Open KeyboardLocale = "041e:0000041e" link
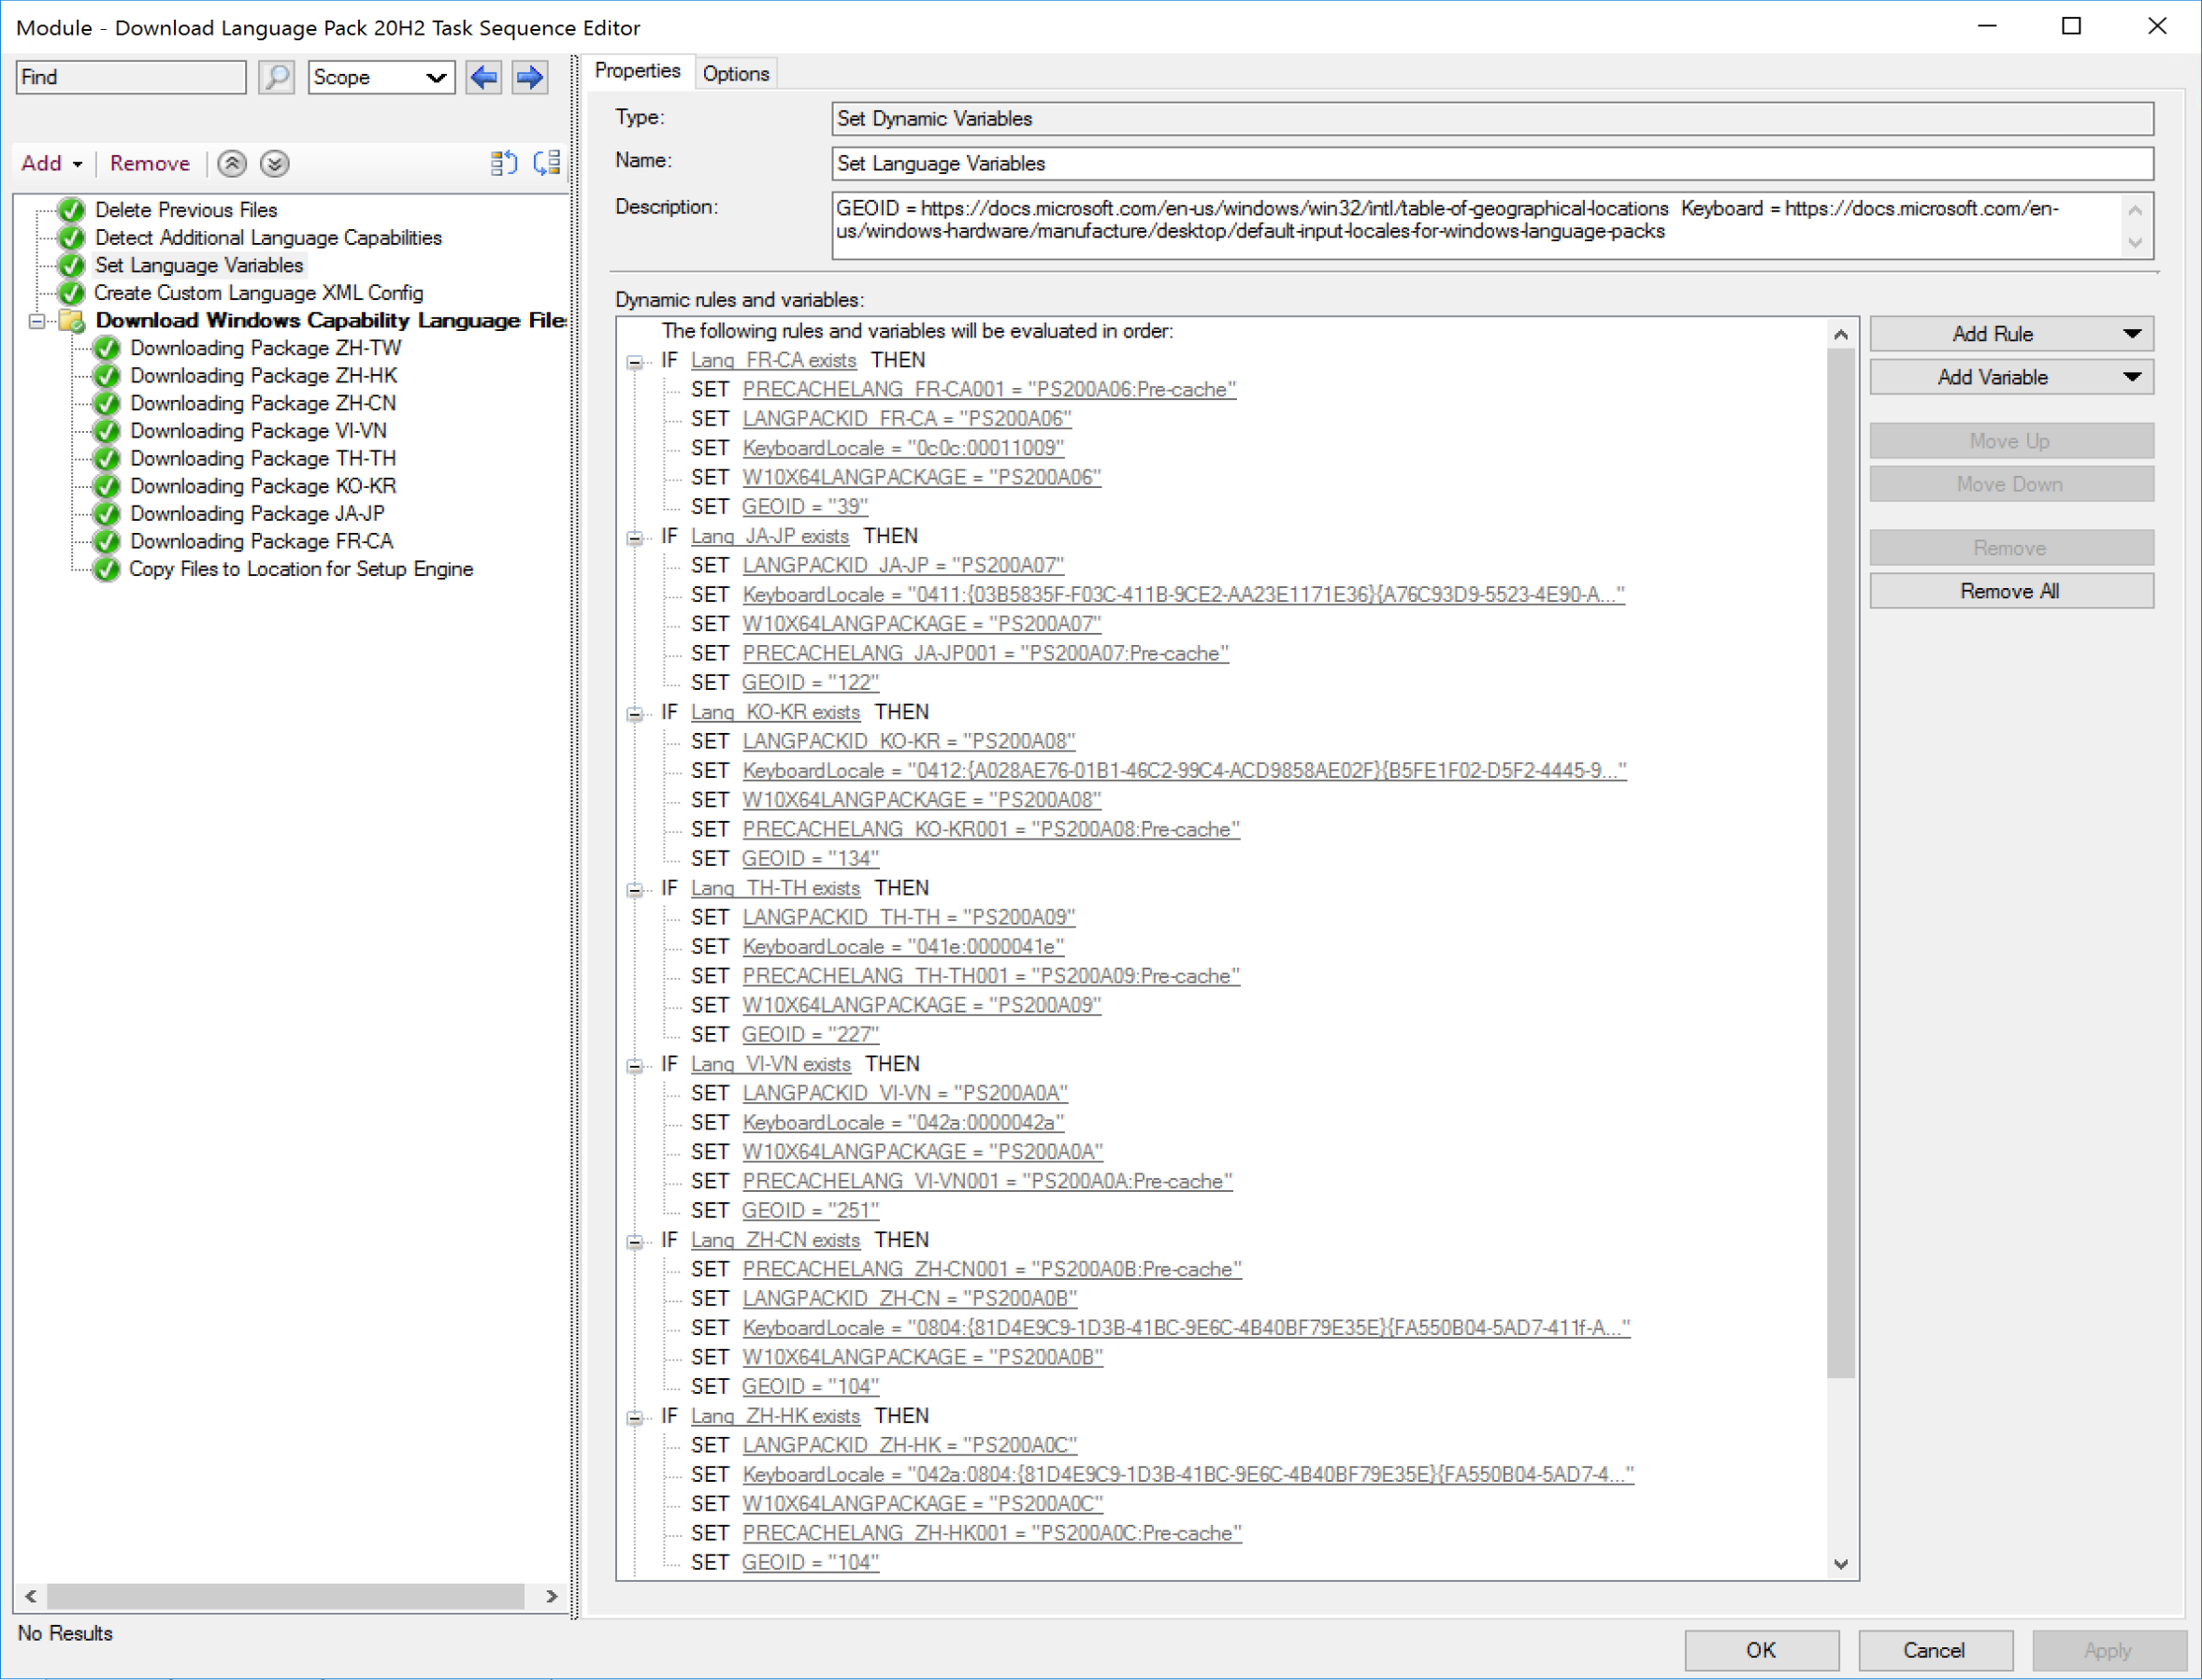Image resolution: width=2202 pixels, height=1680 pixels. (x=903, y=946)
